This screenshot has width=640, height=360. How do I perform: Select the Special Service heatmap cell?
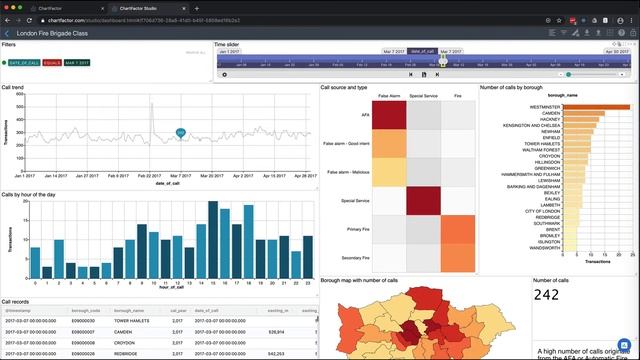pyautogui.click(x=423, y=201)
